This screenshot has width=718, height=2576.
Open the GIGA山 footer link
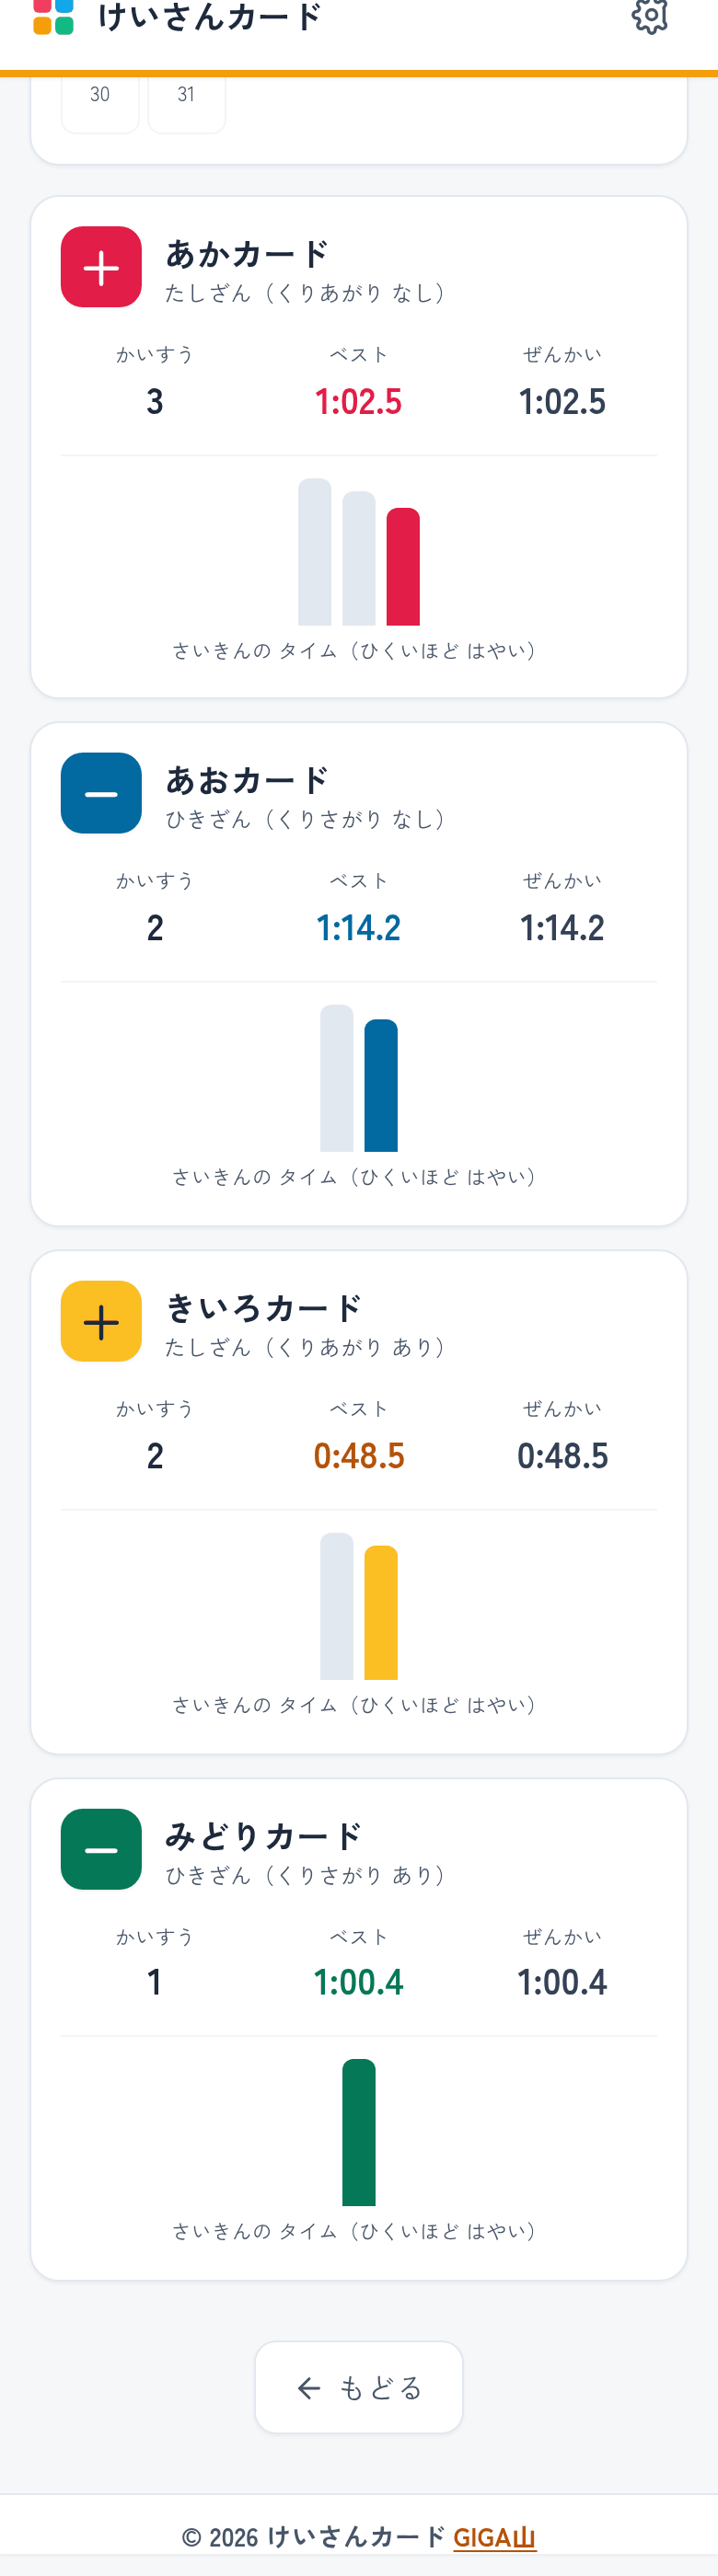coord(494,2537)
